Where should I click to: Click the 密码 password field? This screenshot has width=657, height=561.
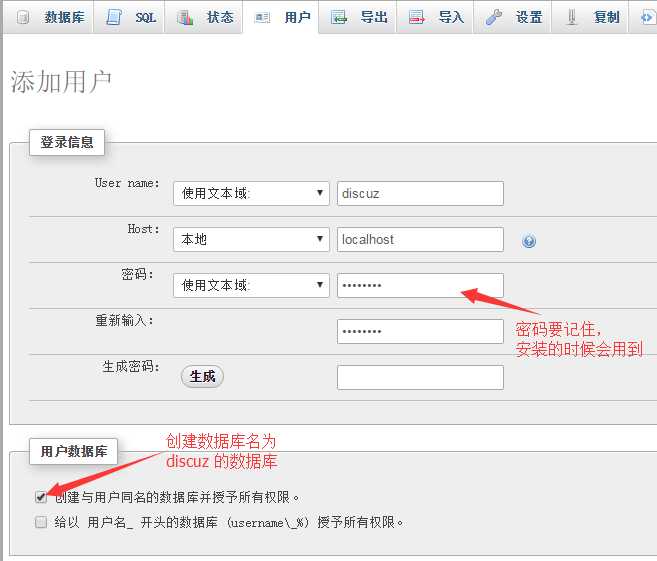click(420, 286)
